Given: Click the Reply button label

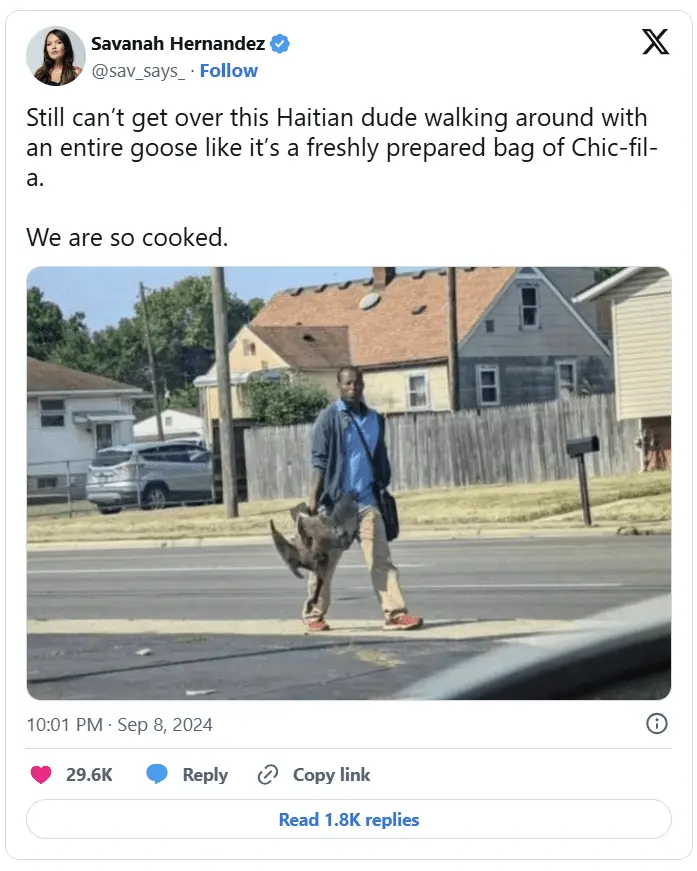Looking at the screenshot, I should pos(205,774).
